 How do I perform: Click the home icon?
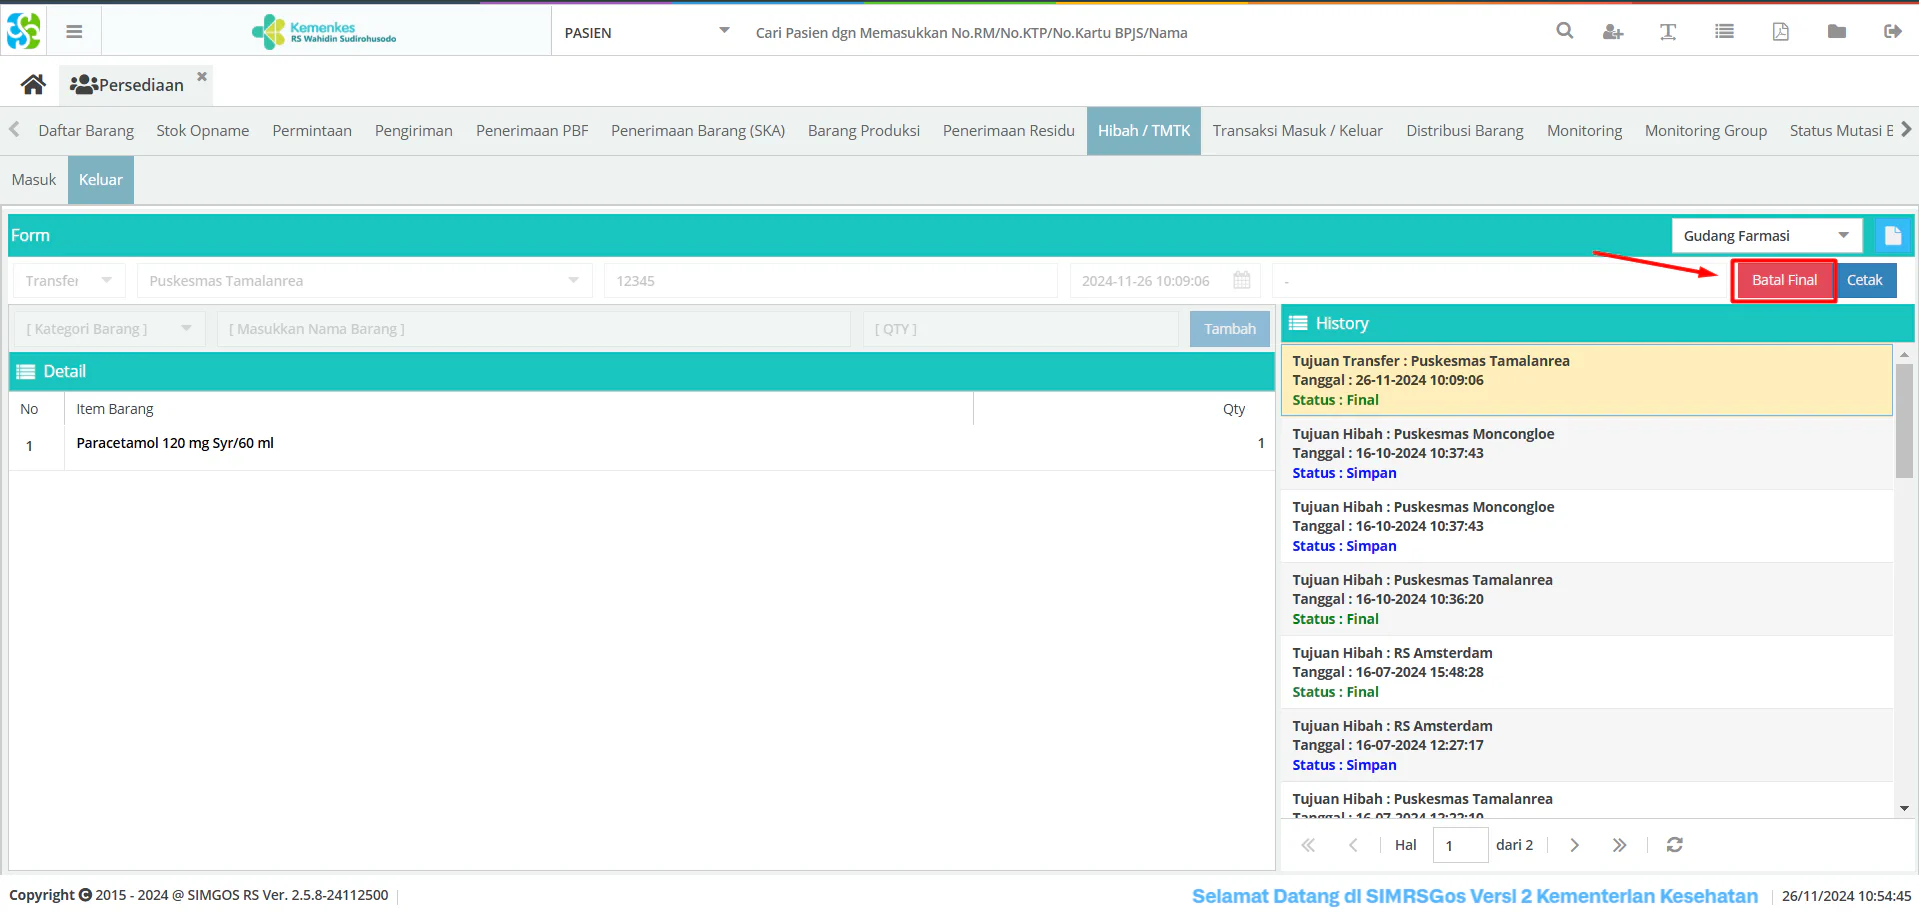tap(33, 85)
